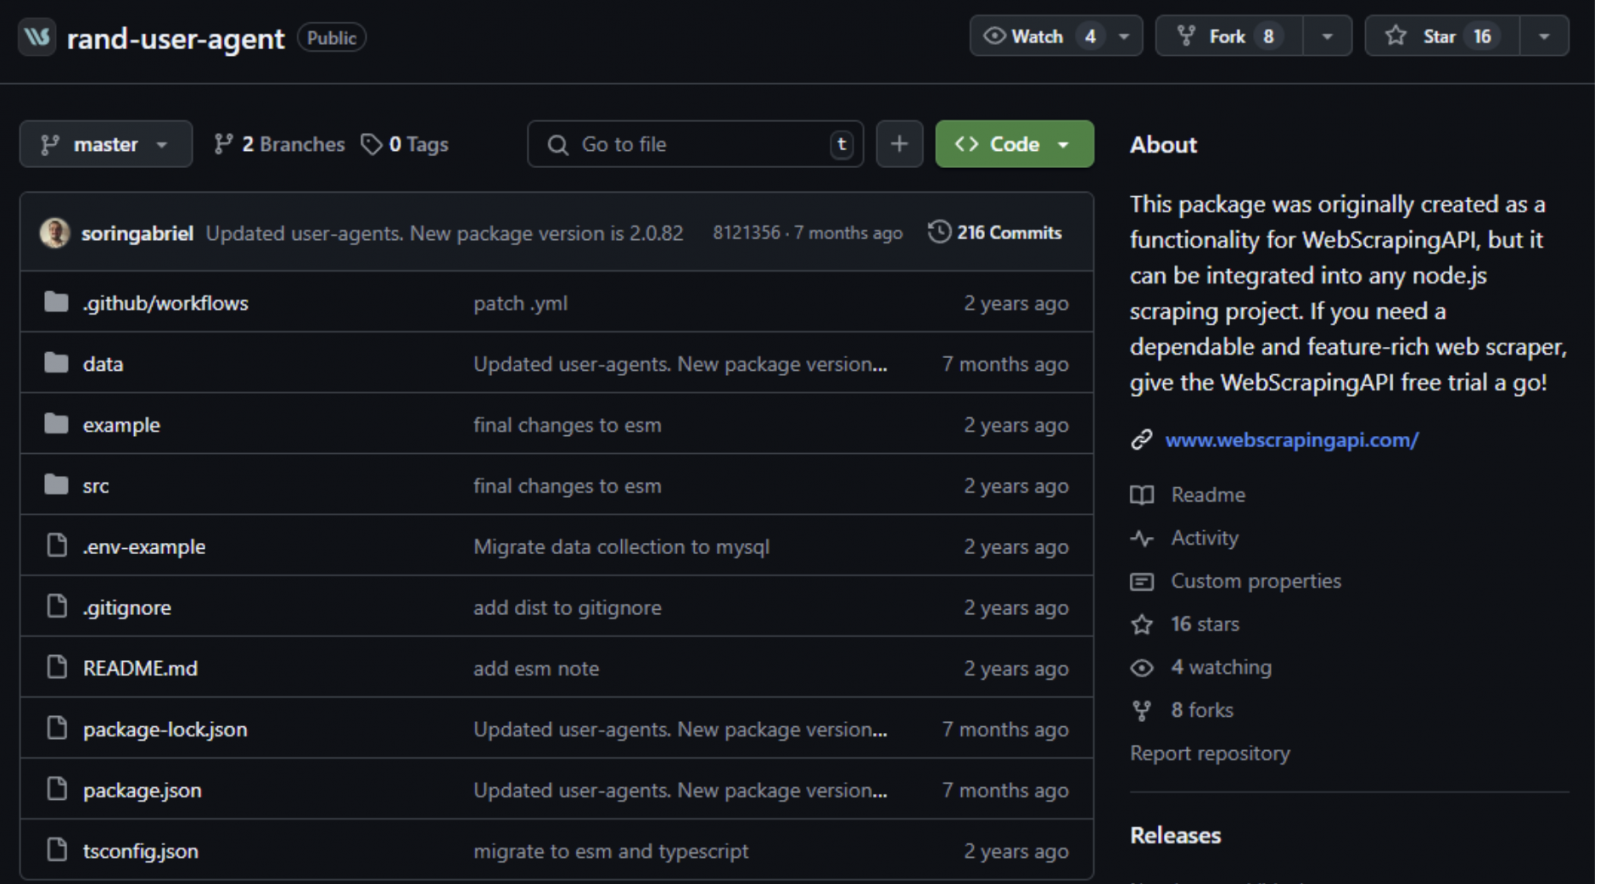Screen dimensions: 1600x884
Task: Open the 'patch .yml' commit message
Action: (520, 303)
